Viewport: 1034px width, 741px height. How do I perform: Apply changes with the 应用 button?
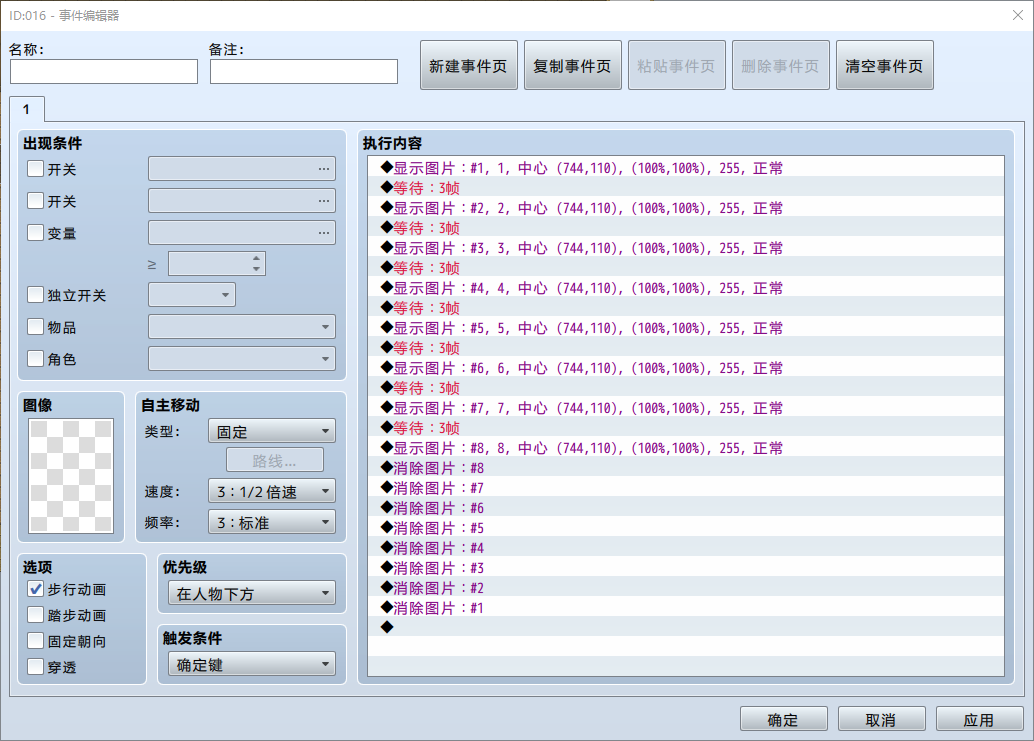[979, 719]
